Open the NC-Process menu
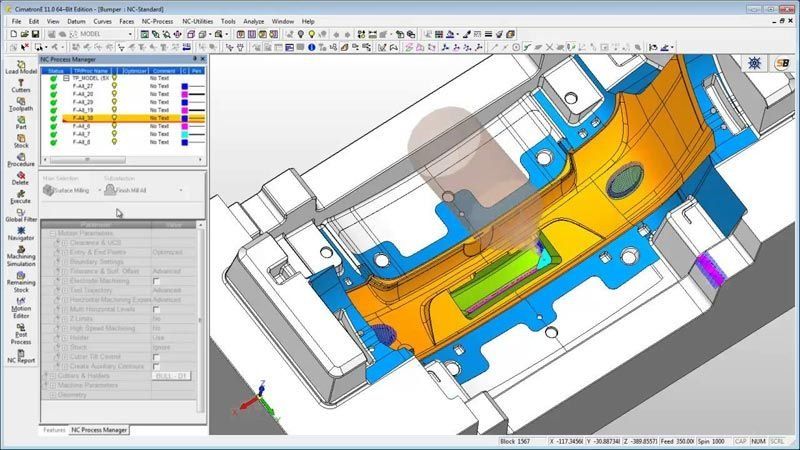 tap(158, 20)
